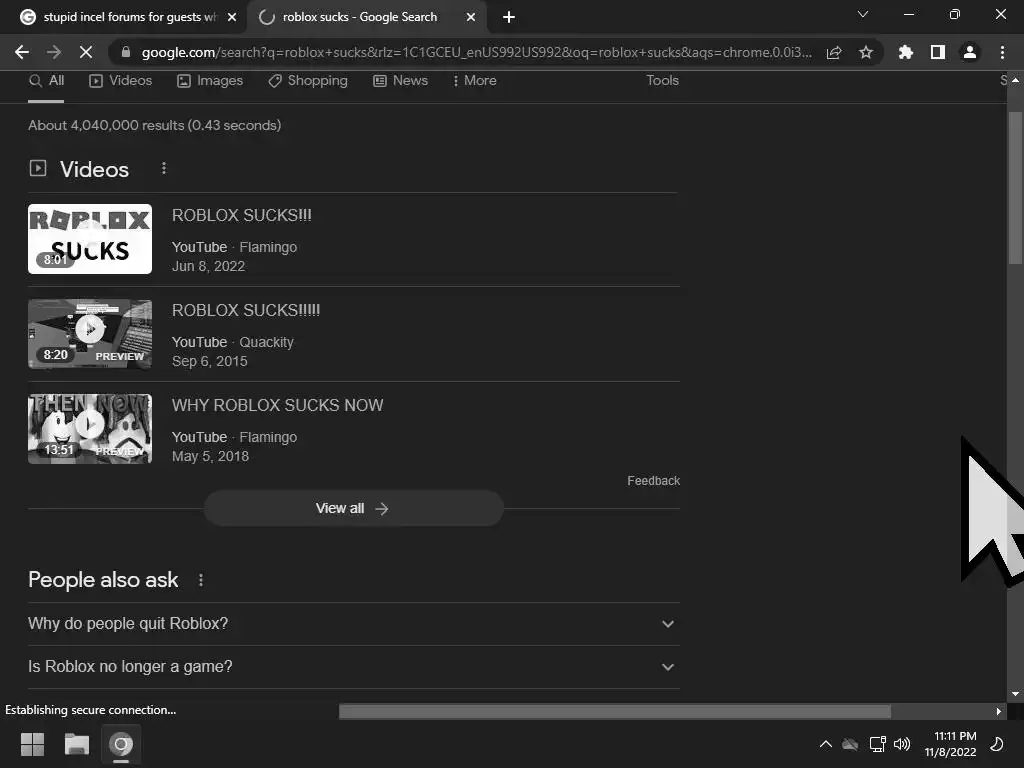
Task: Click the OneDrive cloud tray icon
Action: (850, 744)
